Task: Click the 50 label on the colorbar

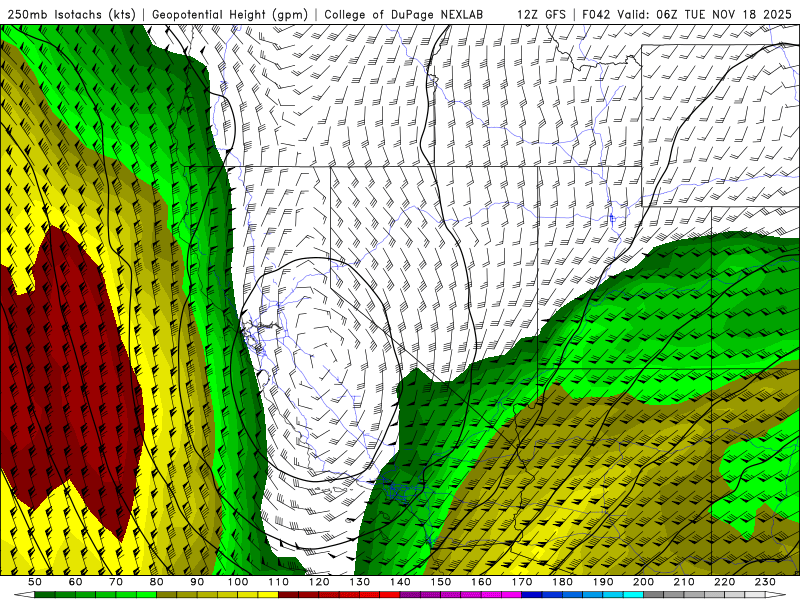Action: tap(35, 582)
